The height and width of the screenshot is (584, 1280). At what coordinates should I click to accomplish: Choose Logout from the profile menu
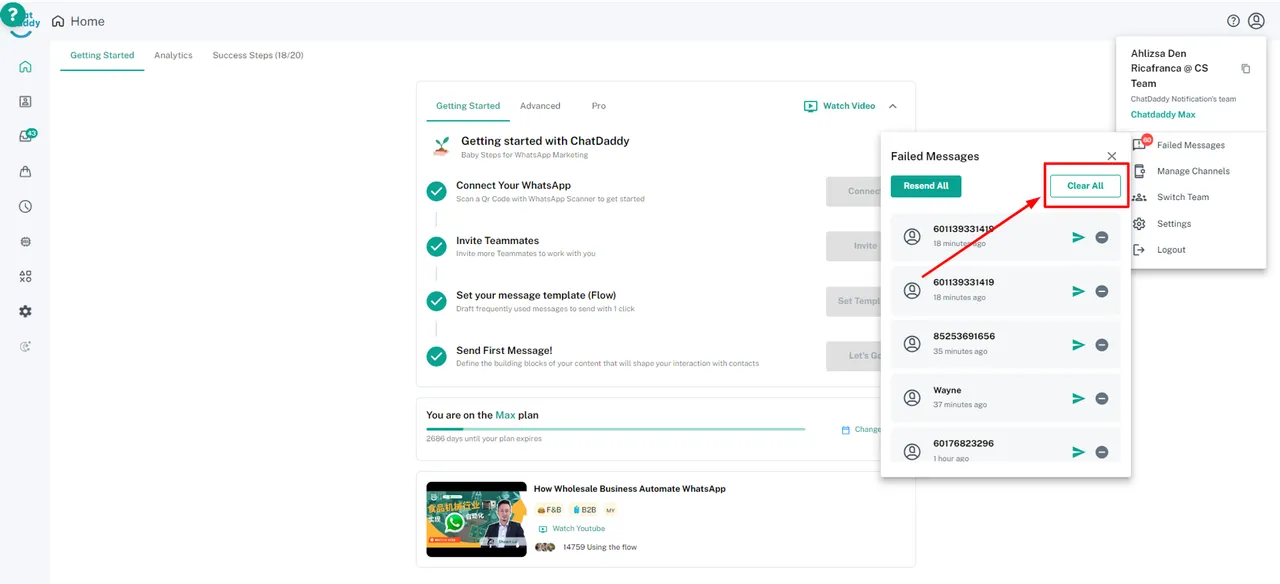1170,250
